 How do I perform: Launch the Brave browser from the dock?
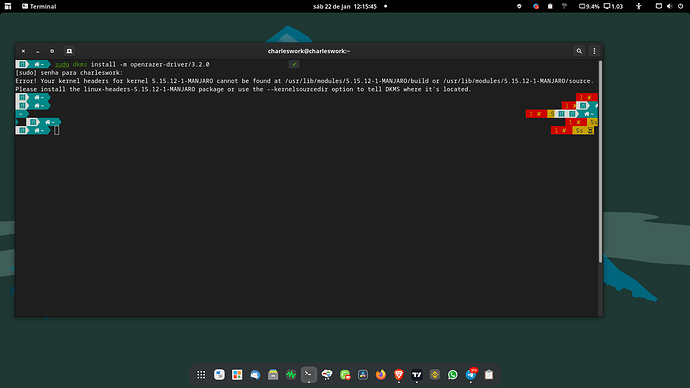(399, 375)
